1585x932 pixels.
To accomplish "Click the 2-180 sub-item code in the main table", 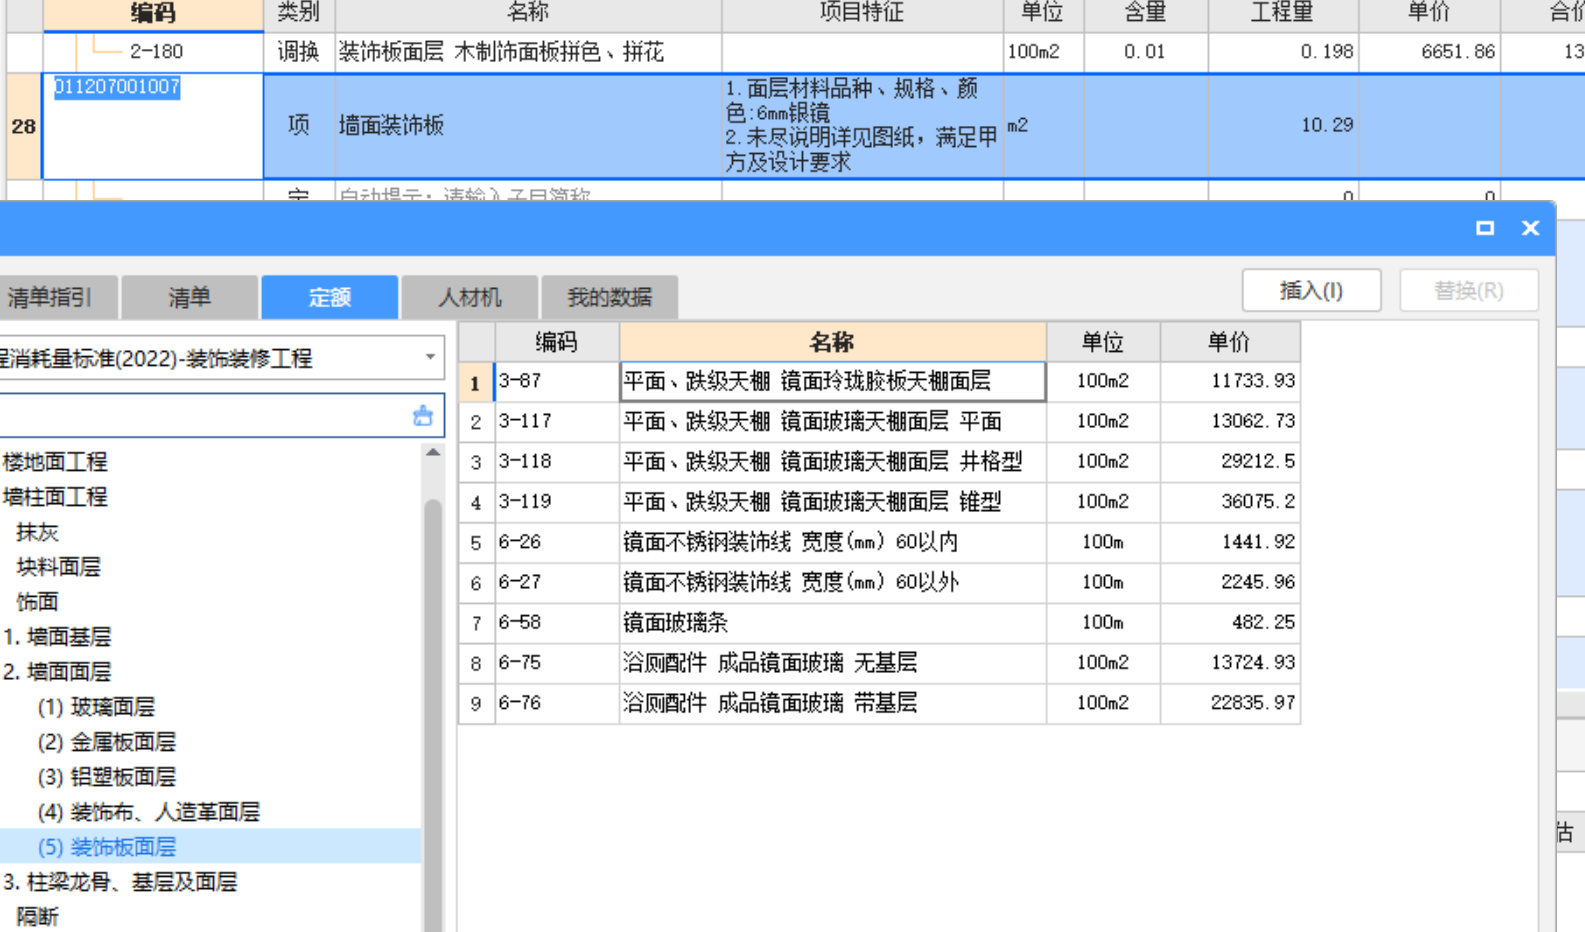I will point(156,51).
